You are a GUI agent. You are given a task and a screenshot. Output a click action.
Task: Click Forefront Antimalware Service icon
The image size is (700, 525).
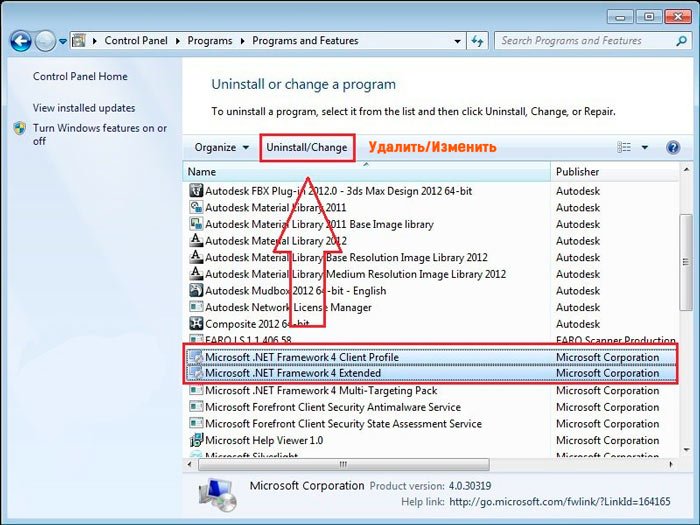point(196,407)
